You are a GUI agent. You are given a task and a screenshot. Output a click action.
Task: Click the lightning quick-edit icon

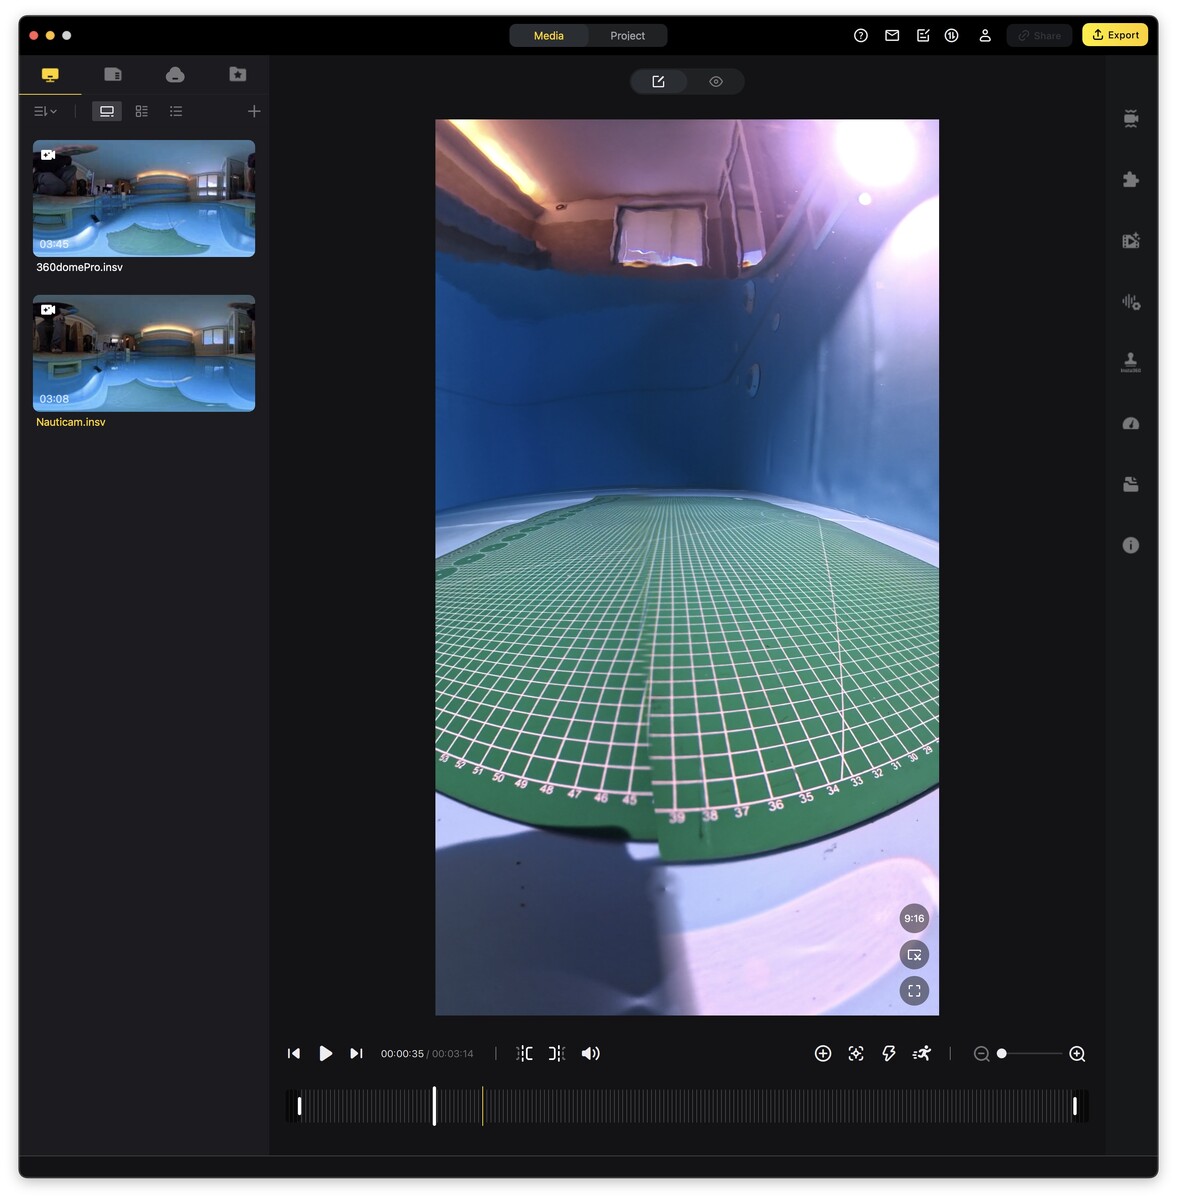pos(888,1053)
